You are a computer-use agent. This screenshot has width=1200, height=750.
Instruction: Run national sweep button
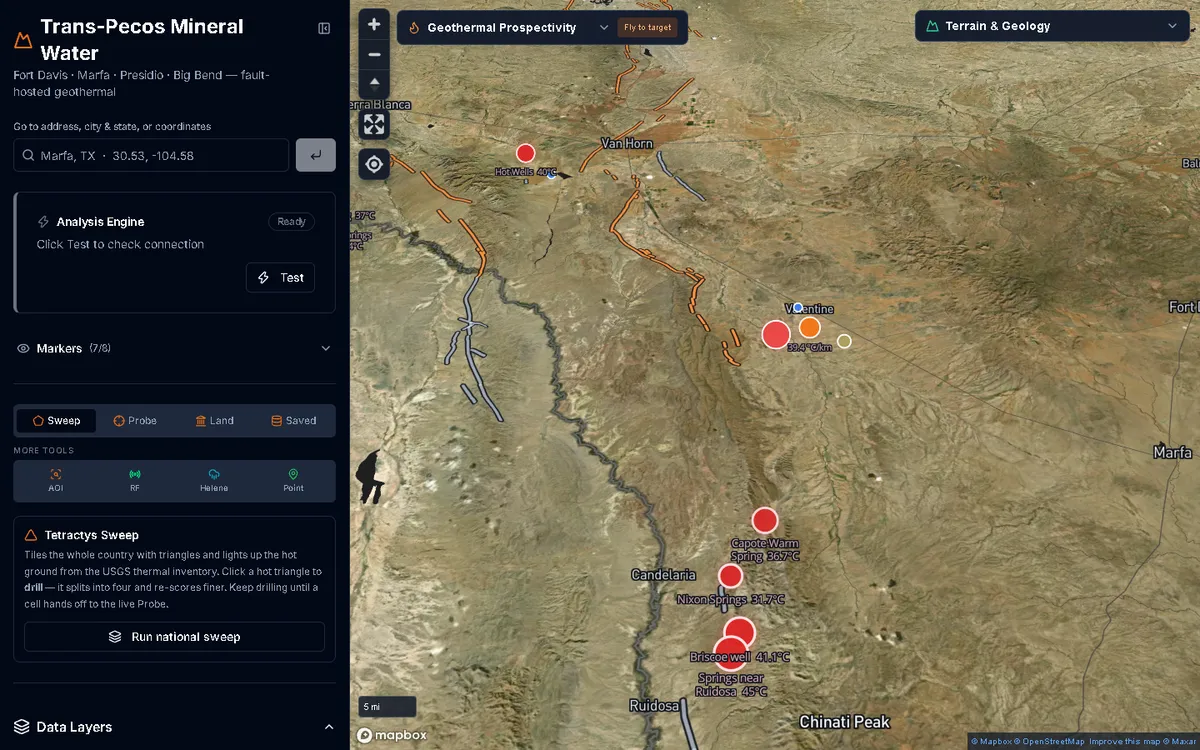click(174, 637)
